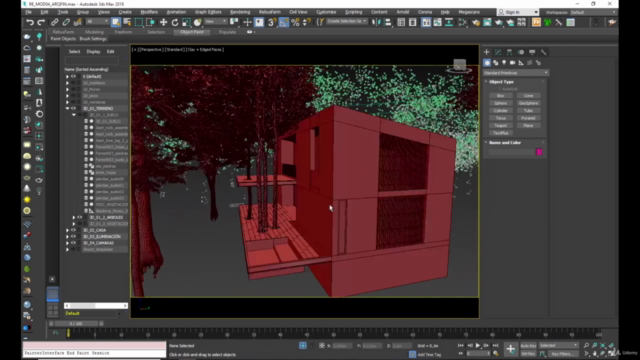Pick the Rectangular Selection Region tool
The width and height of the screenshot is (640, 360).
pyautogui.click(x=139, y=22)
